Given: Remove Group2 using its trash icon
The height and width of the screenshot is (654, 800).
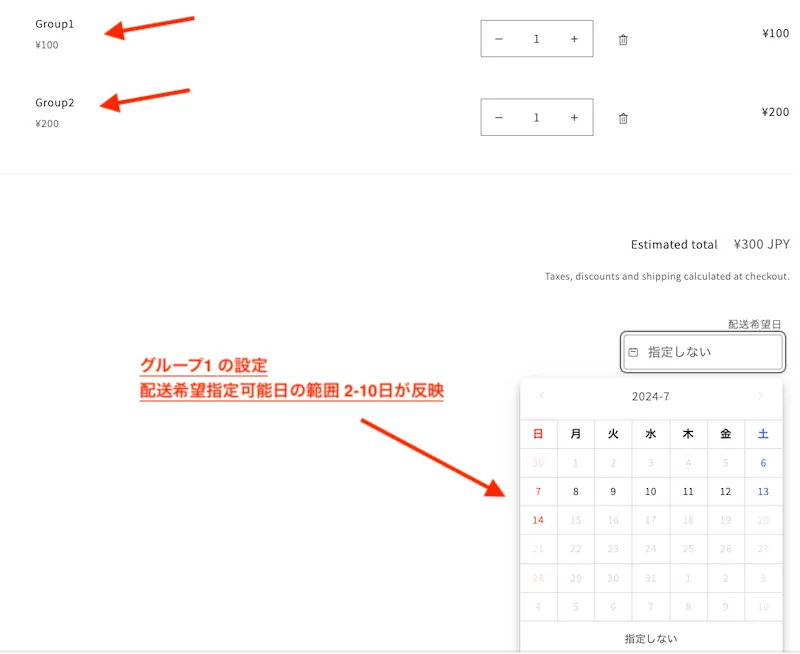Looking at the screenshot, I should click(x=623, y=118).
